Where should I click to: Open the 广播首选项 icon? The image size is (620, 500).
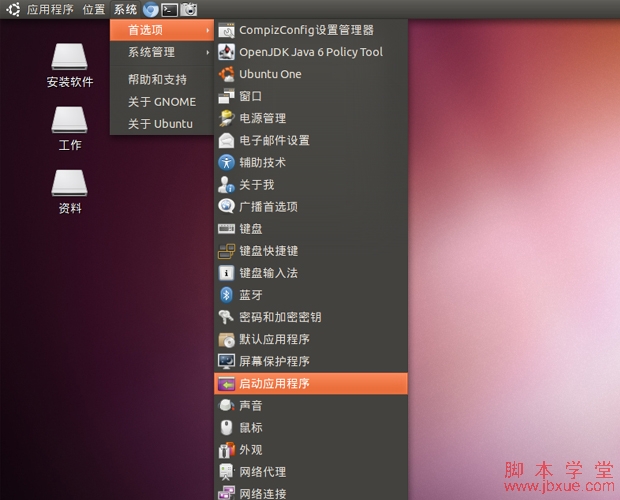point(227,206)
